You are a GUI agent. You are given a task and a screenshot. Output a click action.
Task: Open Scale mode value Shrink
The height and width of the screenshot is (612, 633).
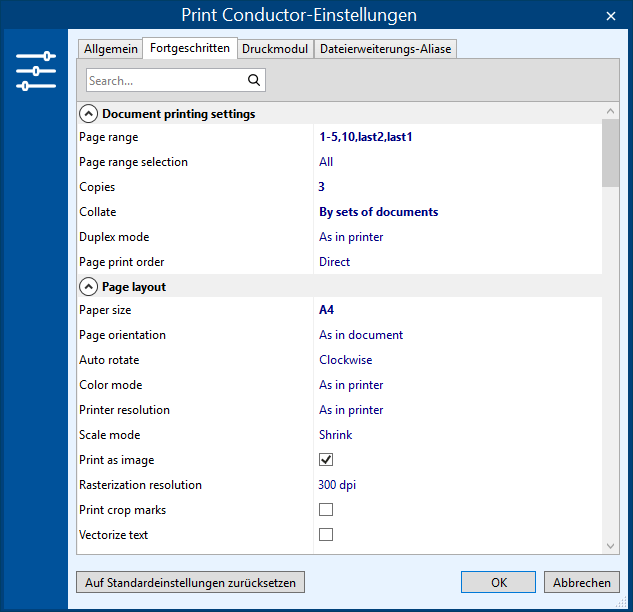tap(335, 435)
